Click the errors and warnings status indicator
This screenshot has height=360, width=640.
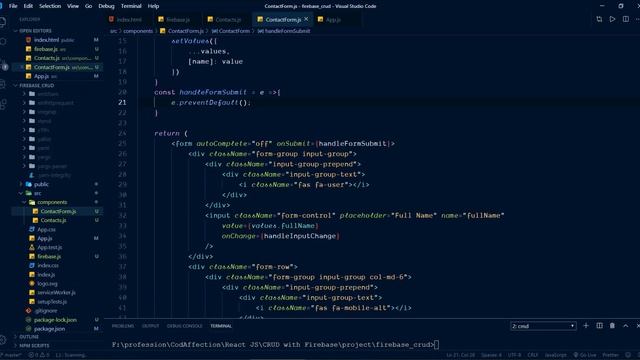click(x=39, y=355)
